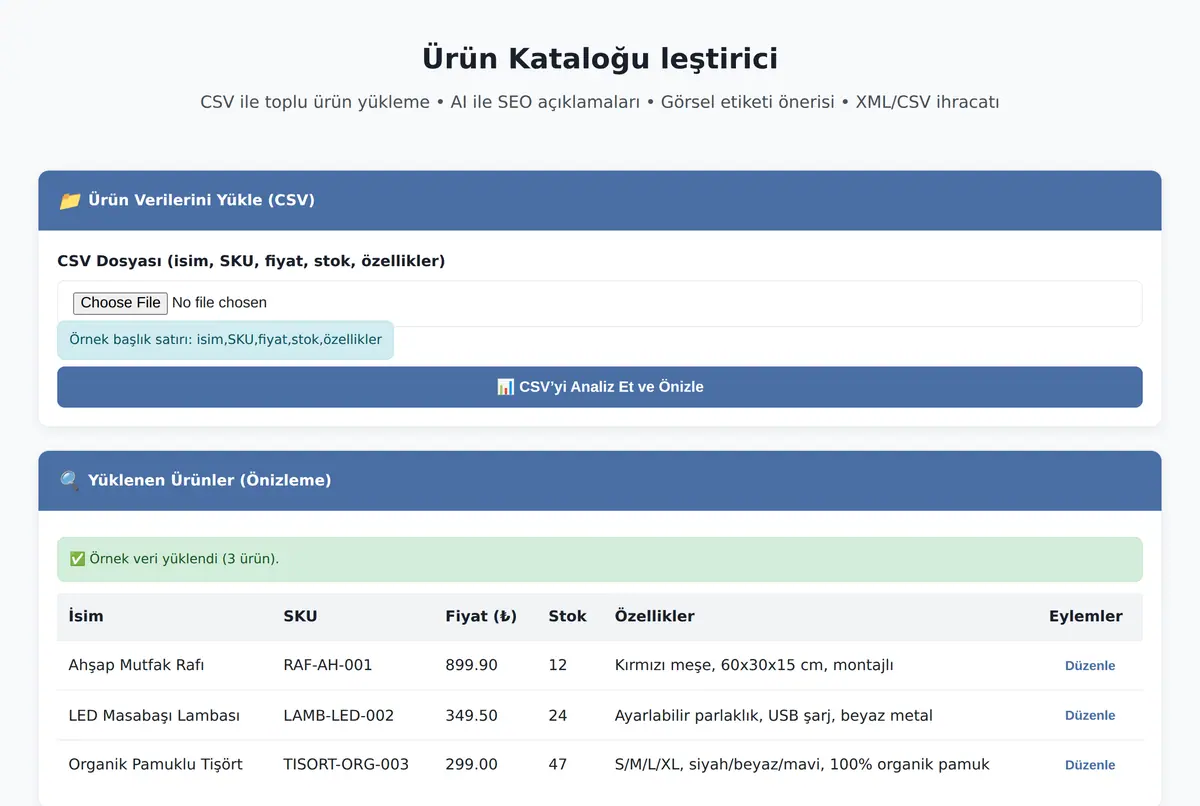Click the folder icon in the upload header

click(x=69, y=200)
